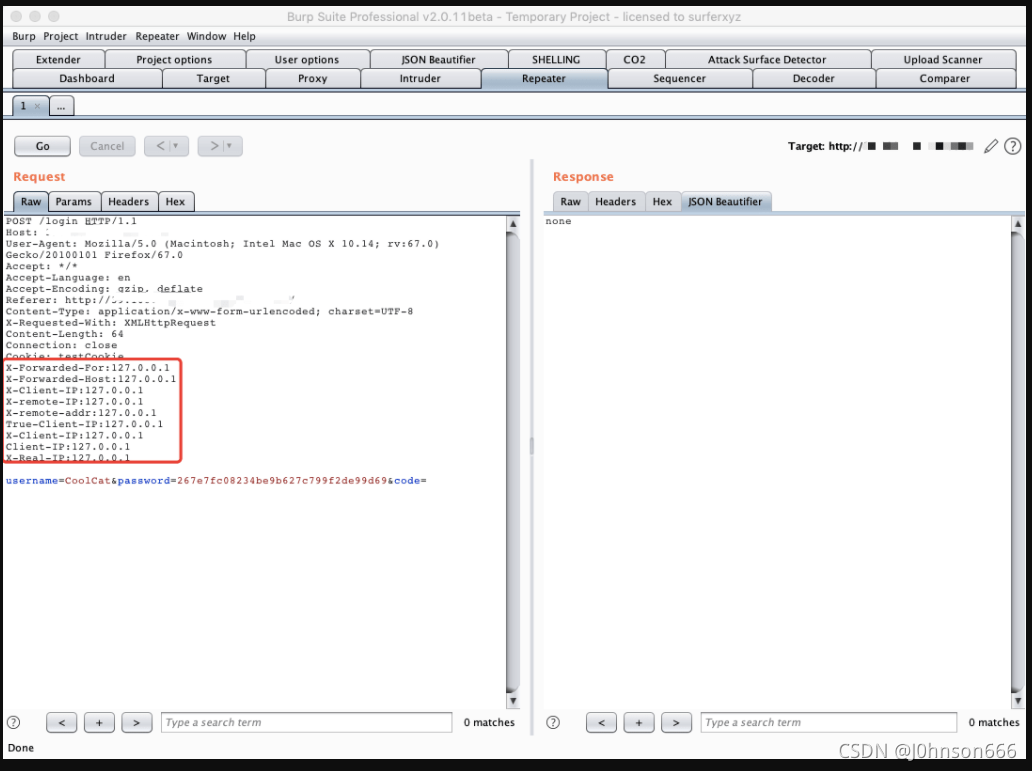Open the Upload Scanner tab
This screenshot has width=1032, height=771.
(942, 59)
